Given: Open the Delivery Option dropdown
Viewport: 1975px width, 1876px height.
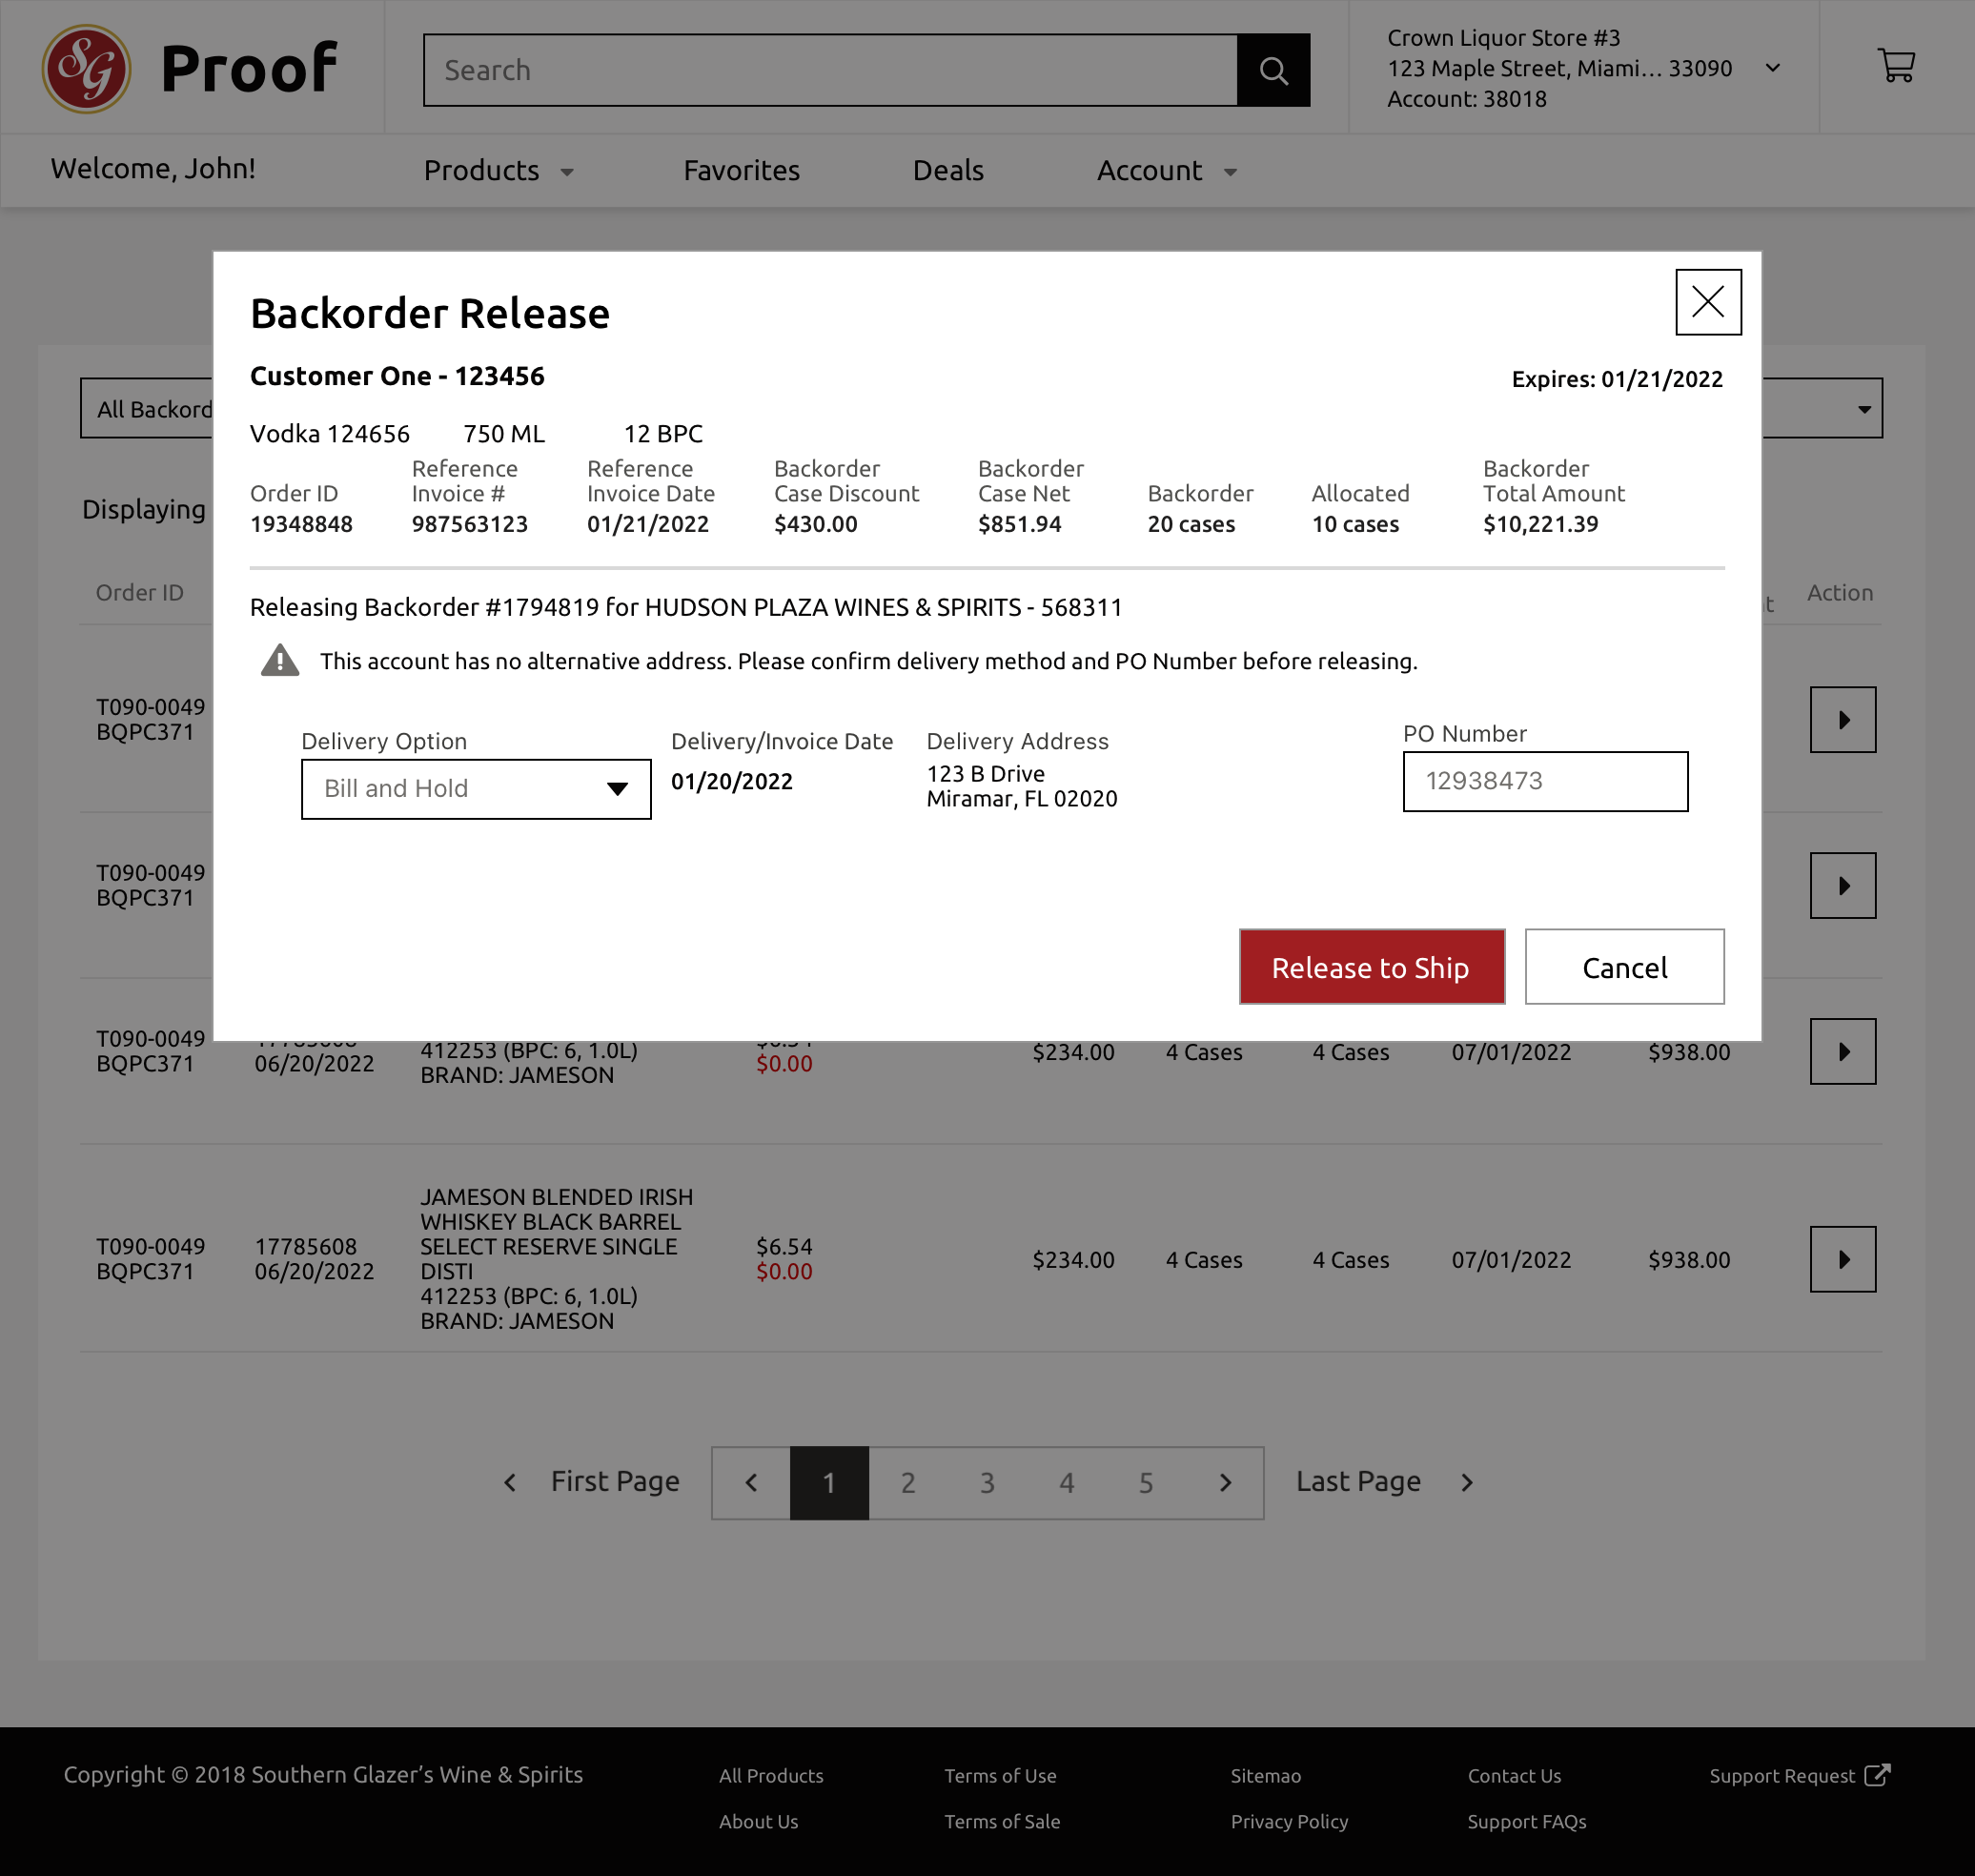Looking at the screenshot, I should [476, 789].
